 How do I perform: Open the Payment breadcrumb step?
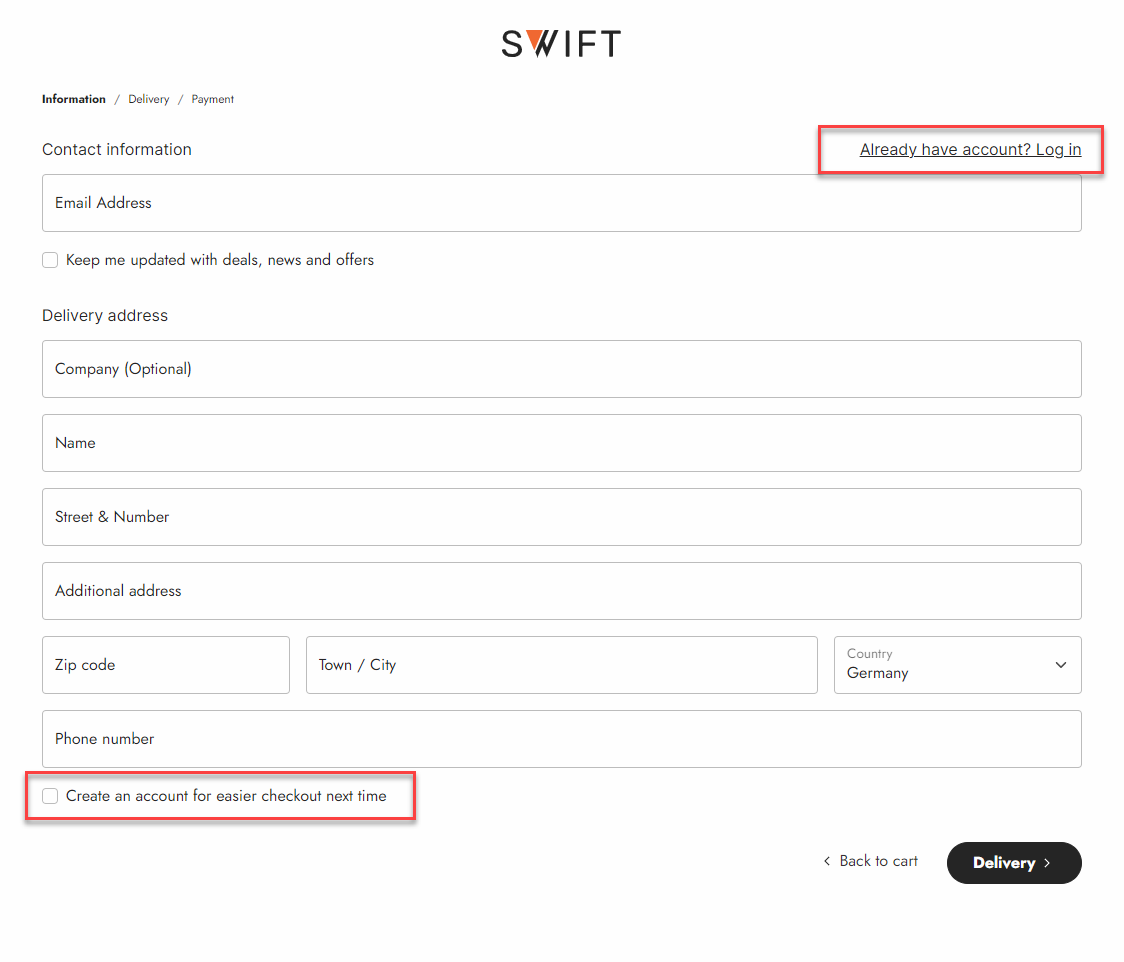click(x=213, y=99)
